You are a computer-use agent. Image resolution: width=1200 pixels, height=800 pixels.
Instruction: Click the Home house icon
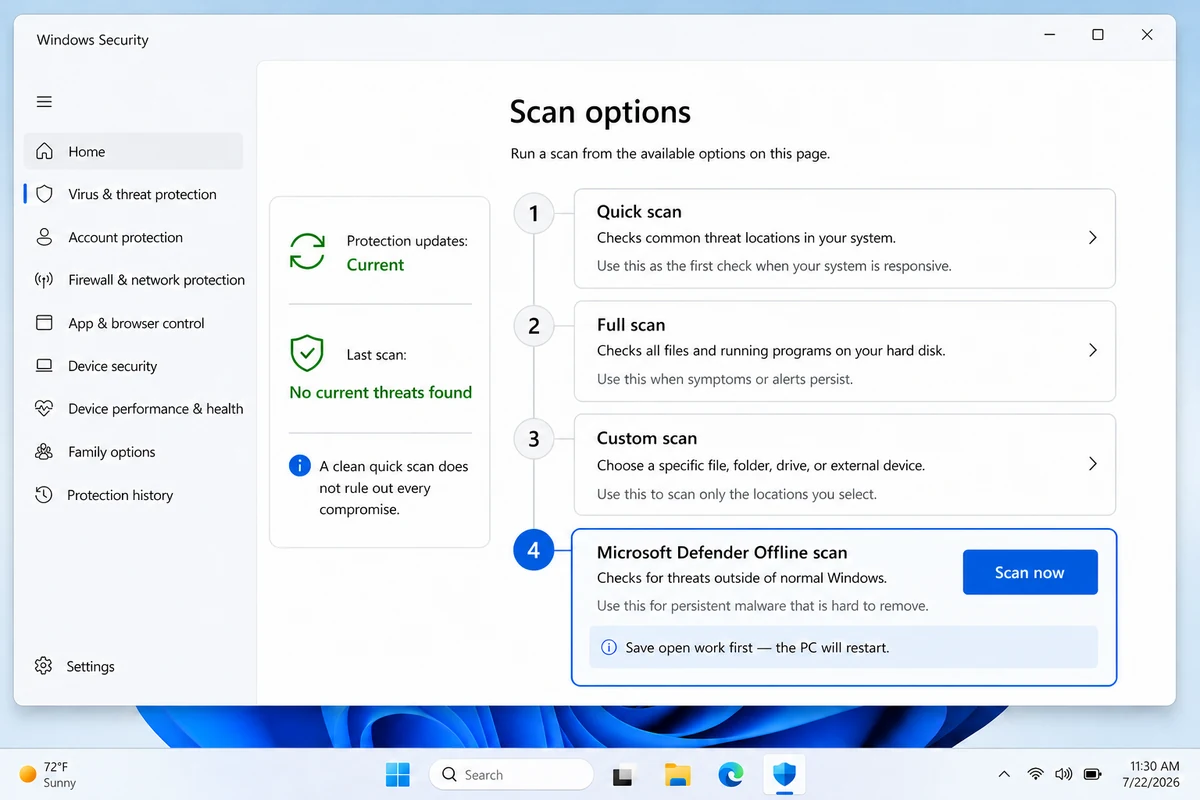tap(44, 152)
